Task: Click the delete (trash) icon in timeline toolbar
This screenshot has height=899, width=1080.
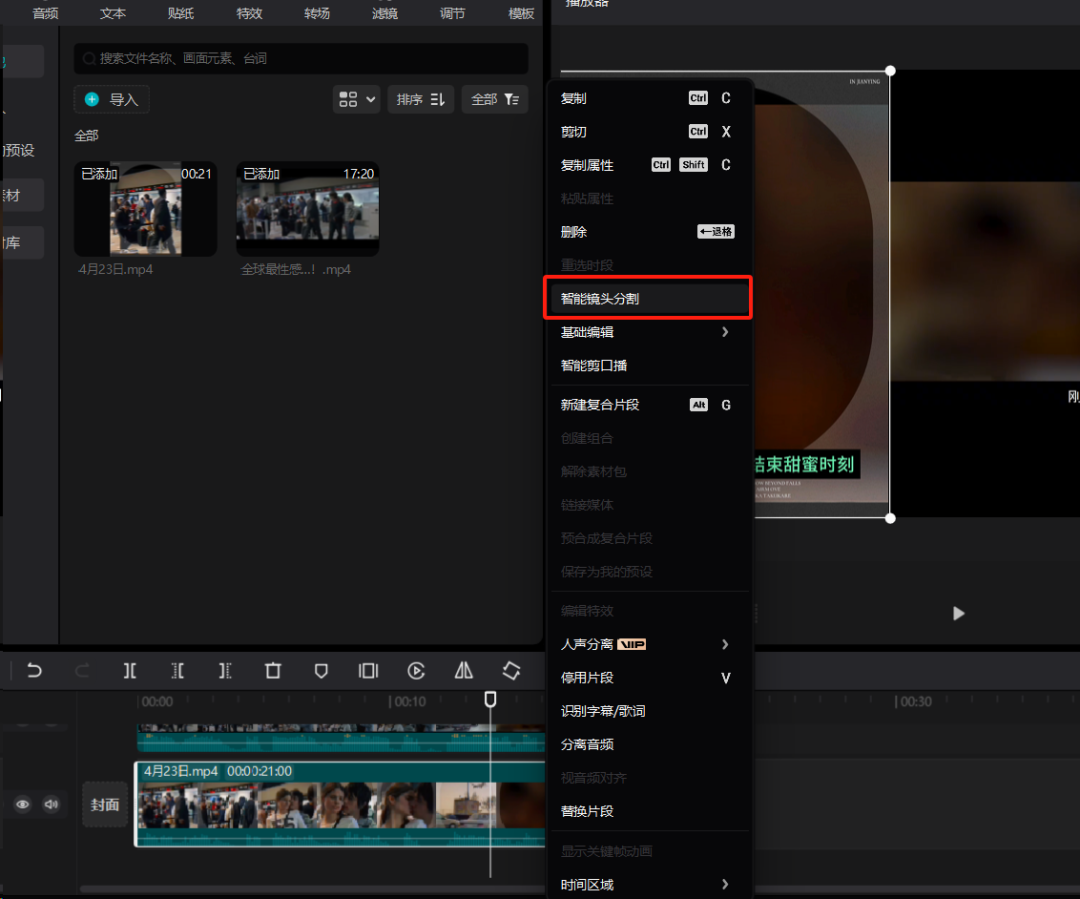Action: click(x=273, y=671)
